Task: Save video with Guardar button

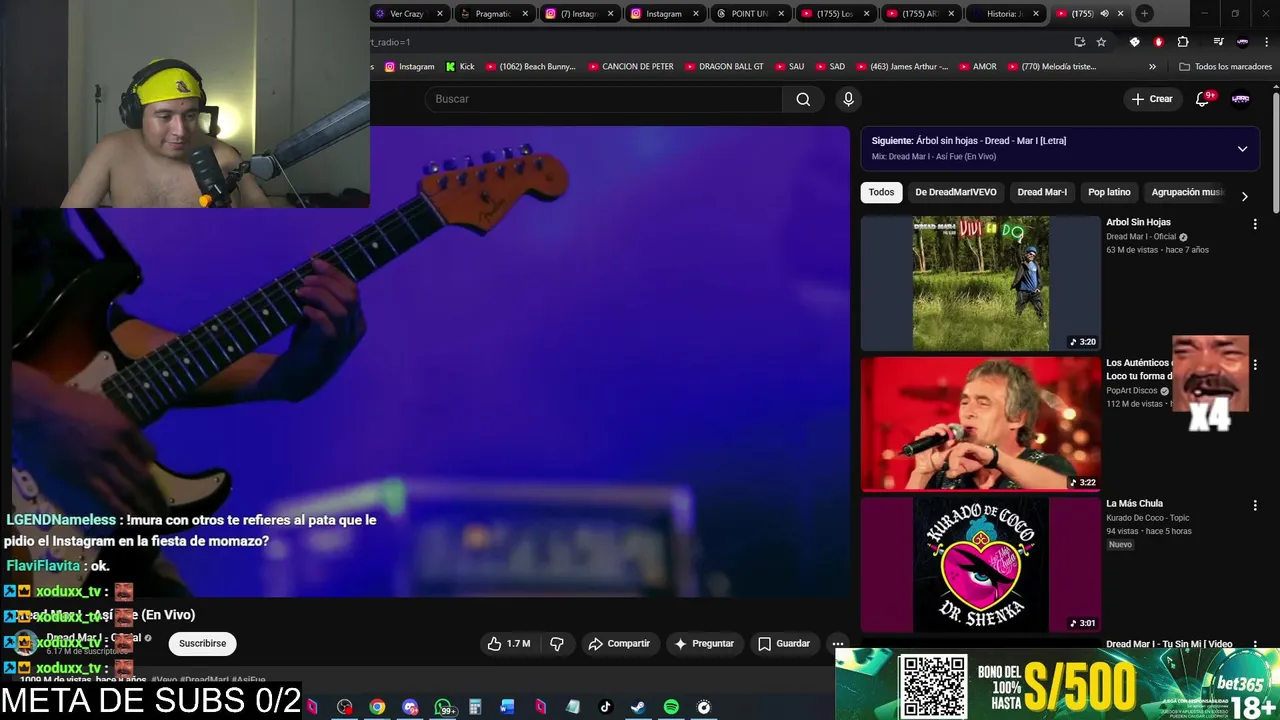Action: click(784, 644)
